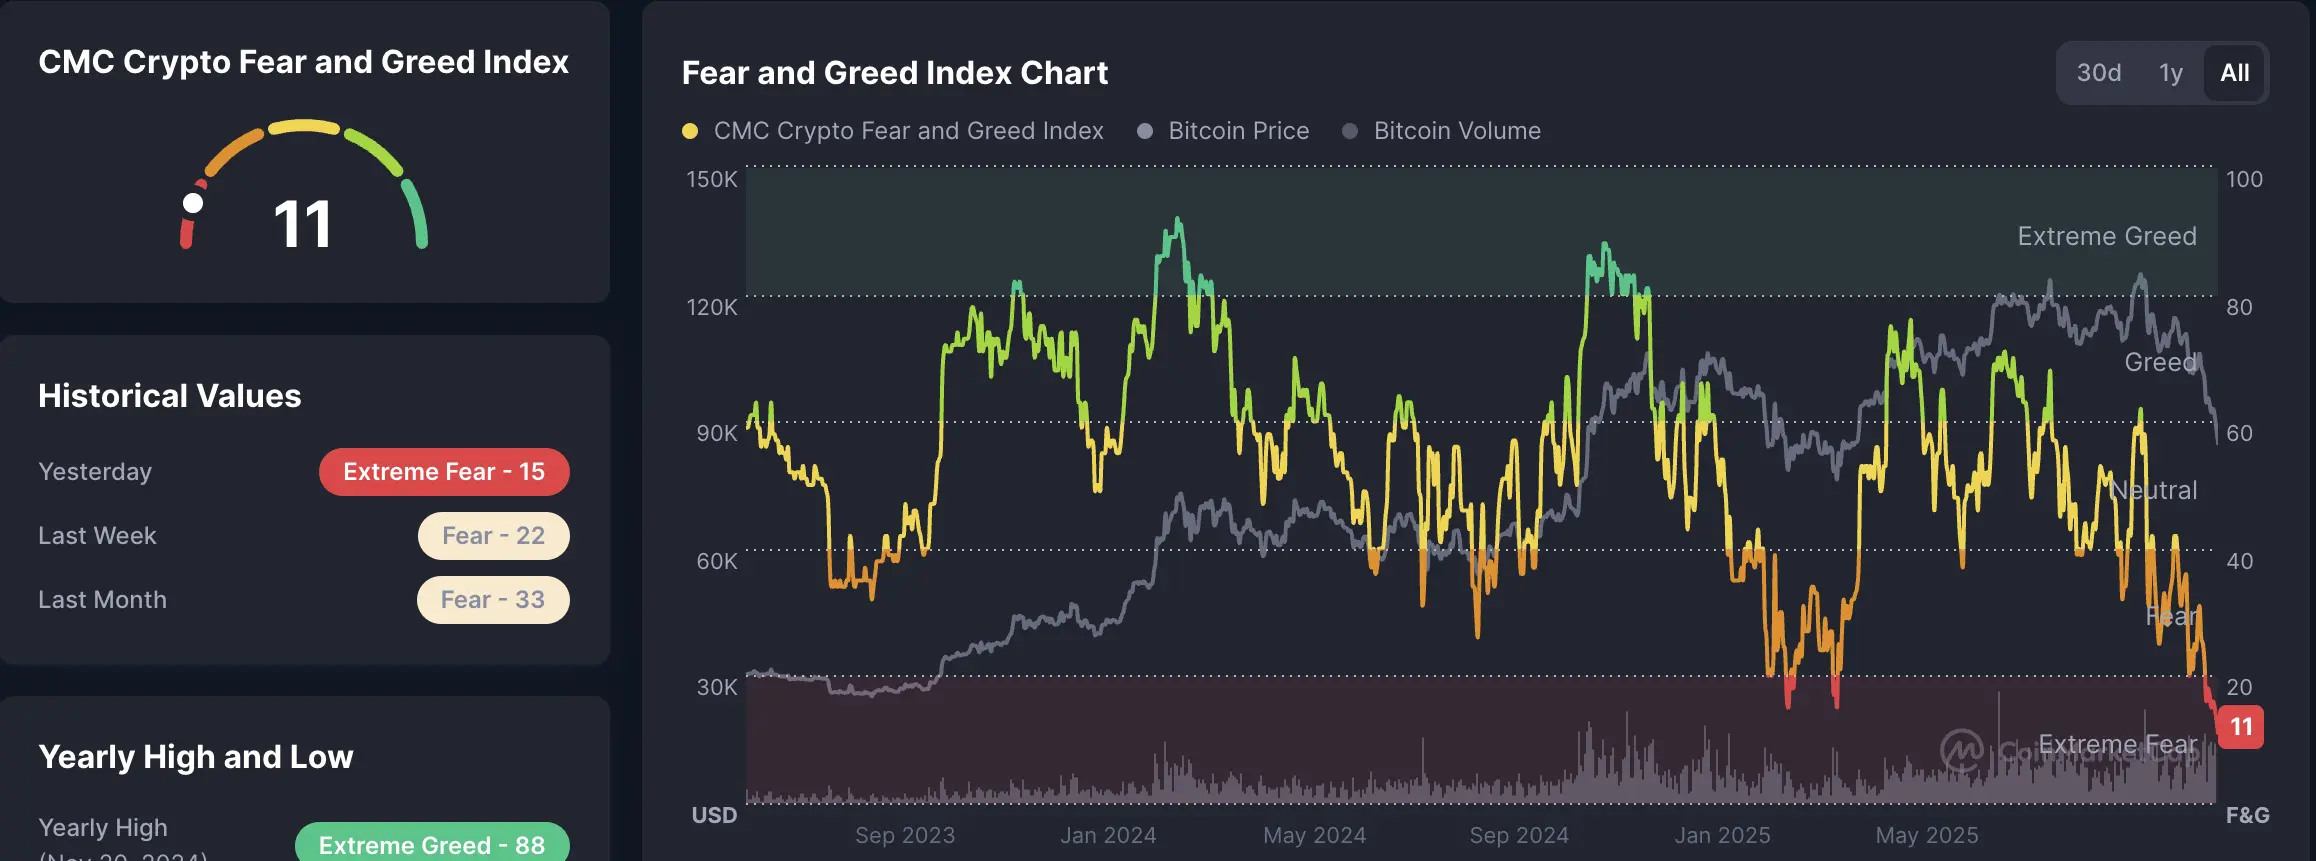Click the current index value 11 on the gauge

302,223
